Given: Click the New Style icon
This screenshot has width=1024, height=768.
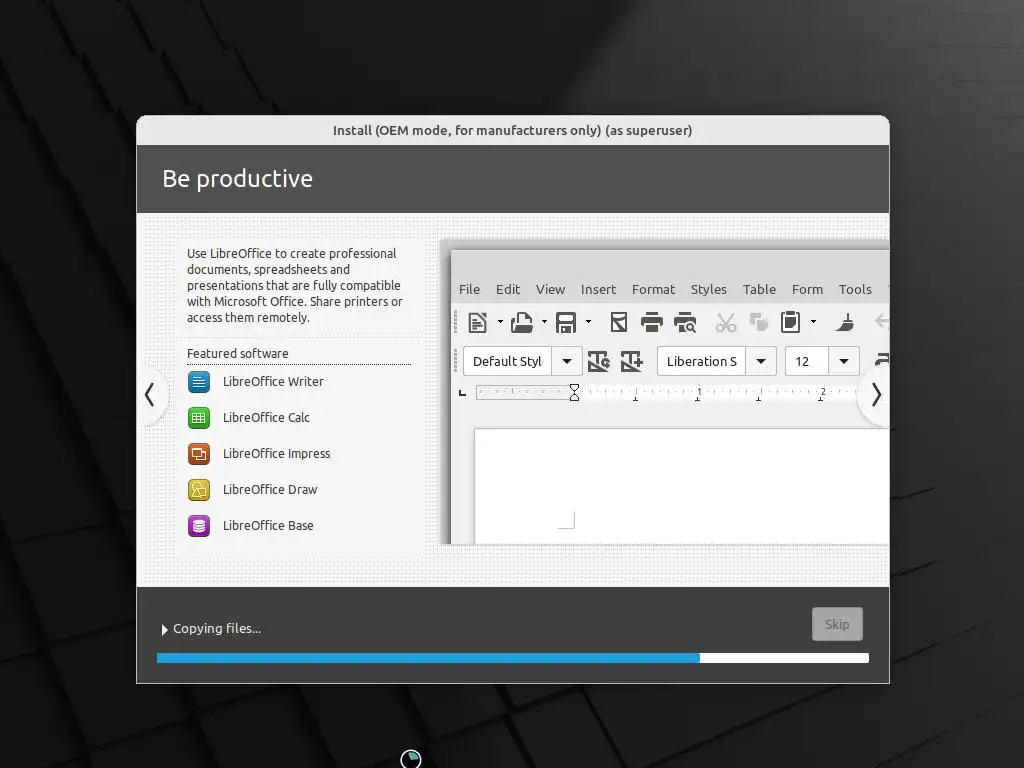Looking at the screenshot, I should click(x=632, y=361).
